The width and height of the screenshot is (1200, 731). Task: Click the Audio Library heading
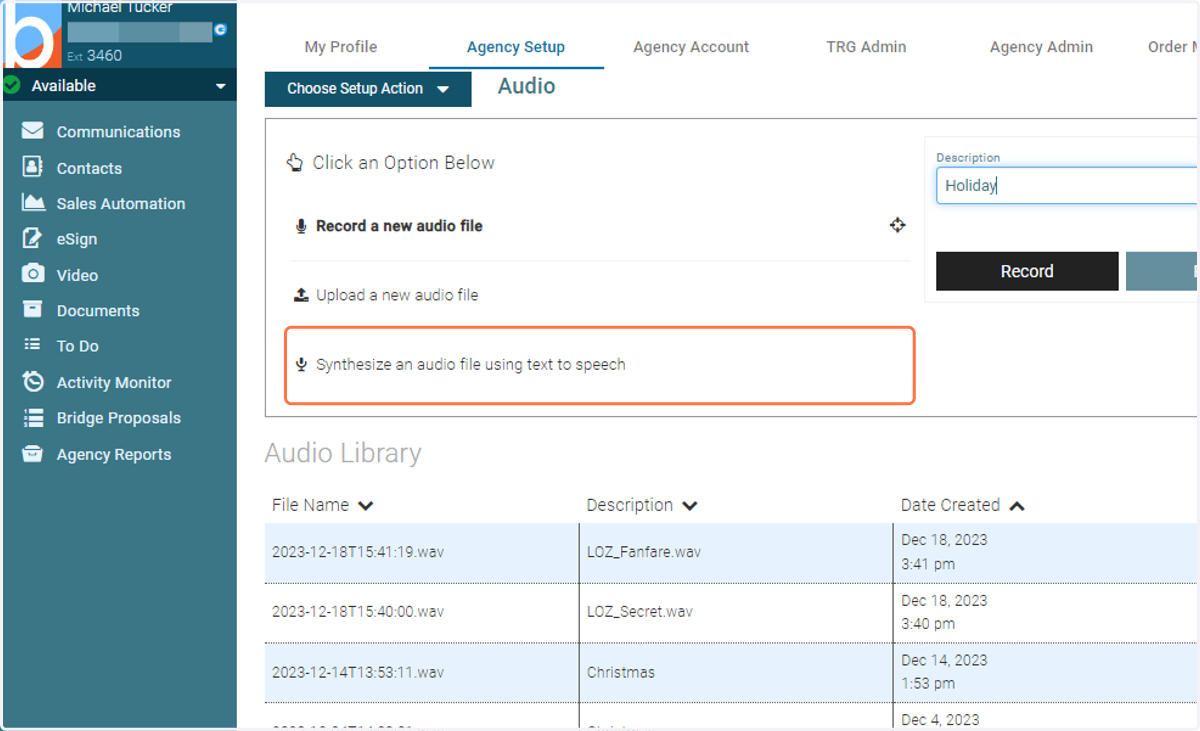343,453
